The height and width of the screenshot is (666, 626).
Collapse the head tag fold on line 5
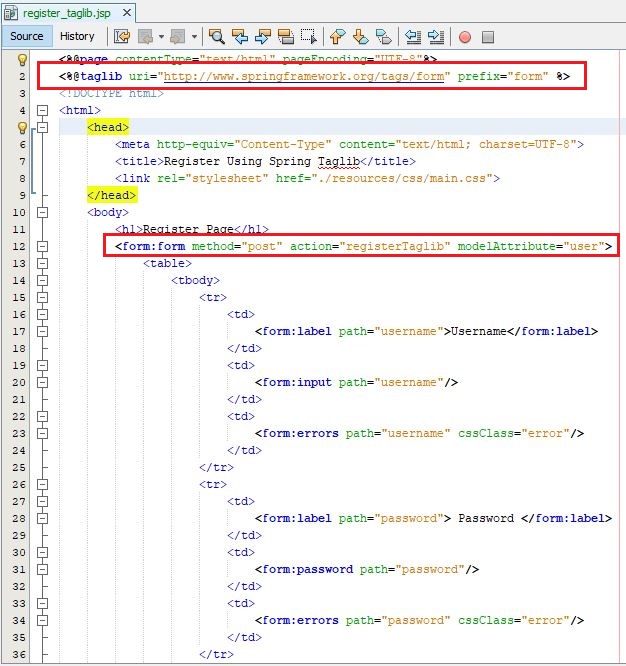click(x=42, y=127)
